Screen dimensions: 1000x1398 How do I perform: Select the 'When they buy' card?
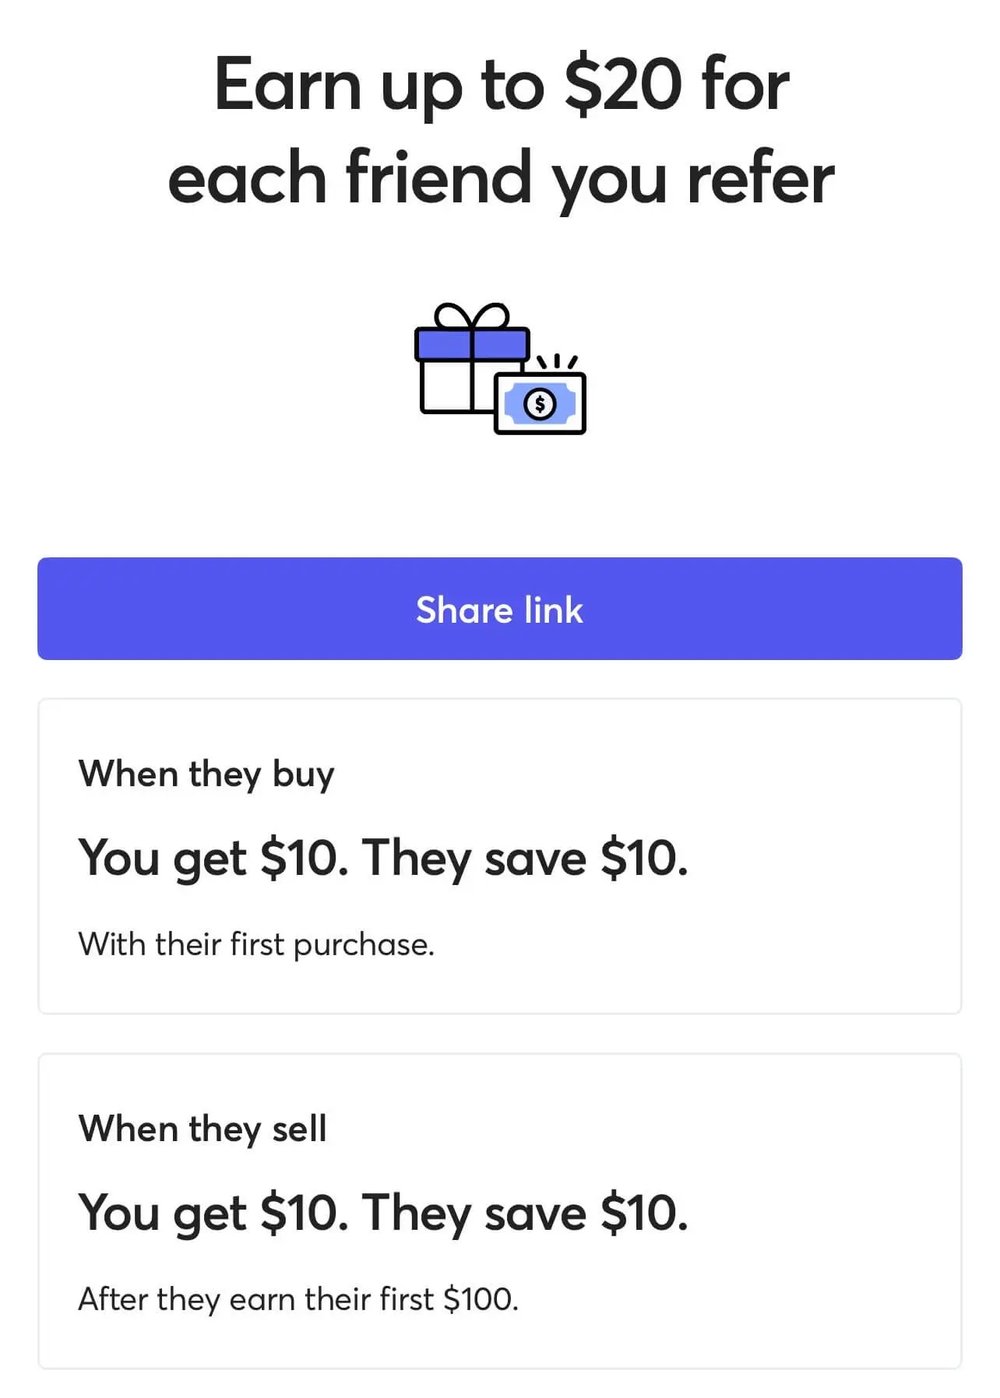click(x=499, y=855)
